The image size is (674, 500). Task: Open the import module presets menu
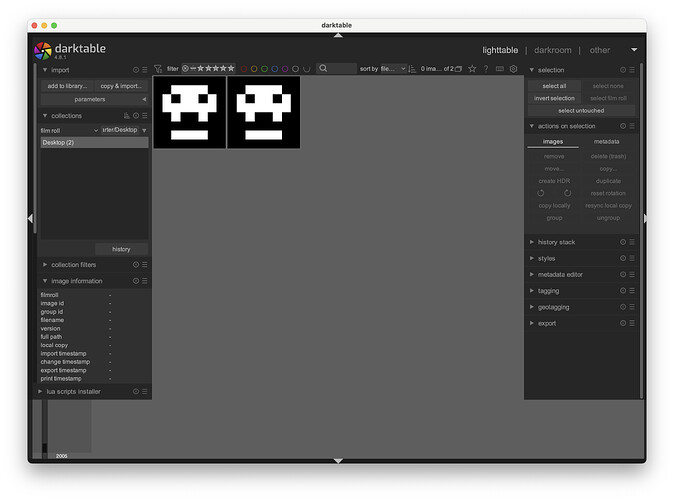(x=145, y=70)
